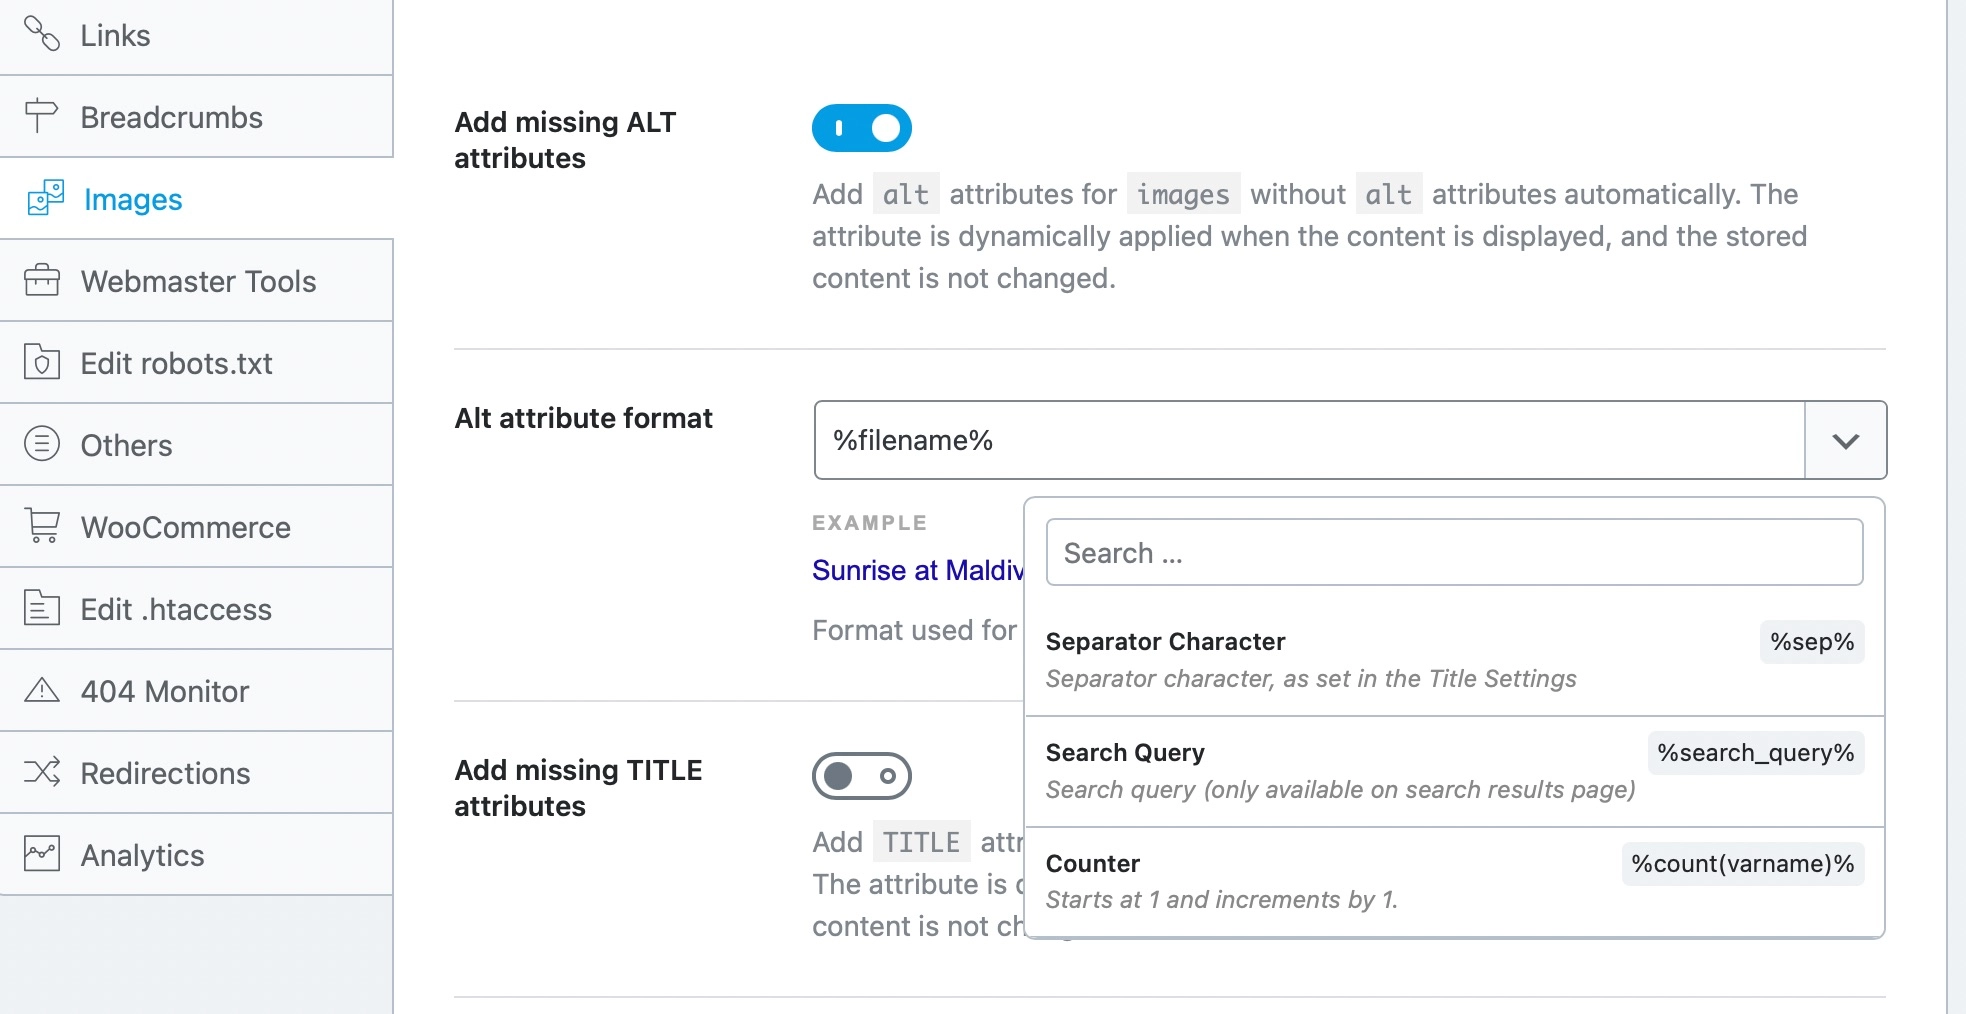Enable the Add missing TITLE attributes toggle

pos(861,776)
